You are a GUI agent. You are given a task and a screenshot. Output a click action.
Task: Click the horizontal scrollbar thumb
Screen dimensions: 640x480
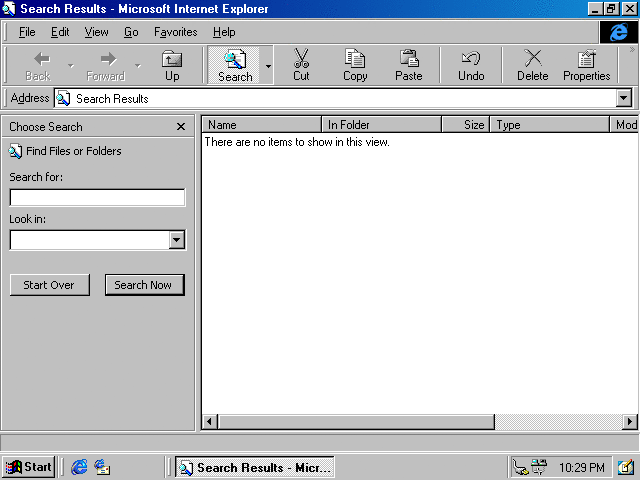[x=356, y=422]
